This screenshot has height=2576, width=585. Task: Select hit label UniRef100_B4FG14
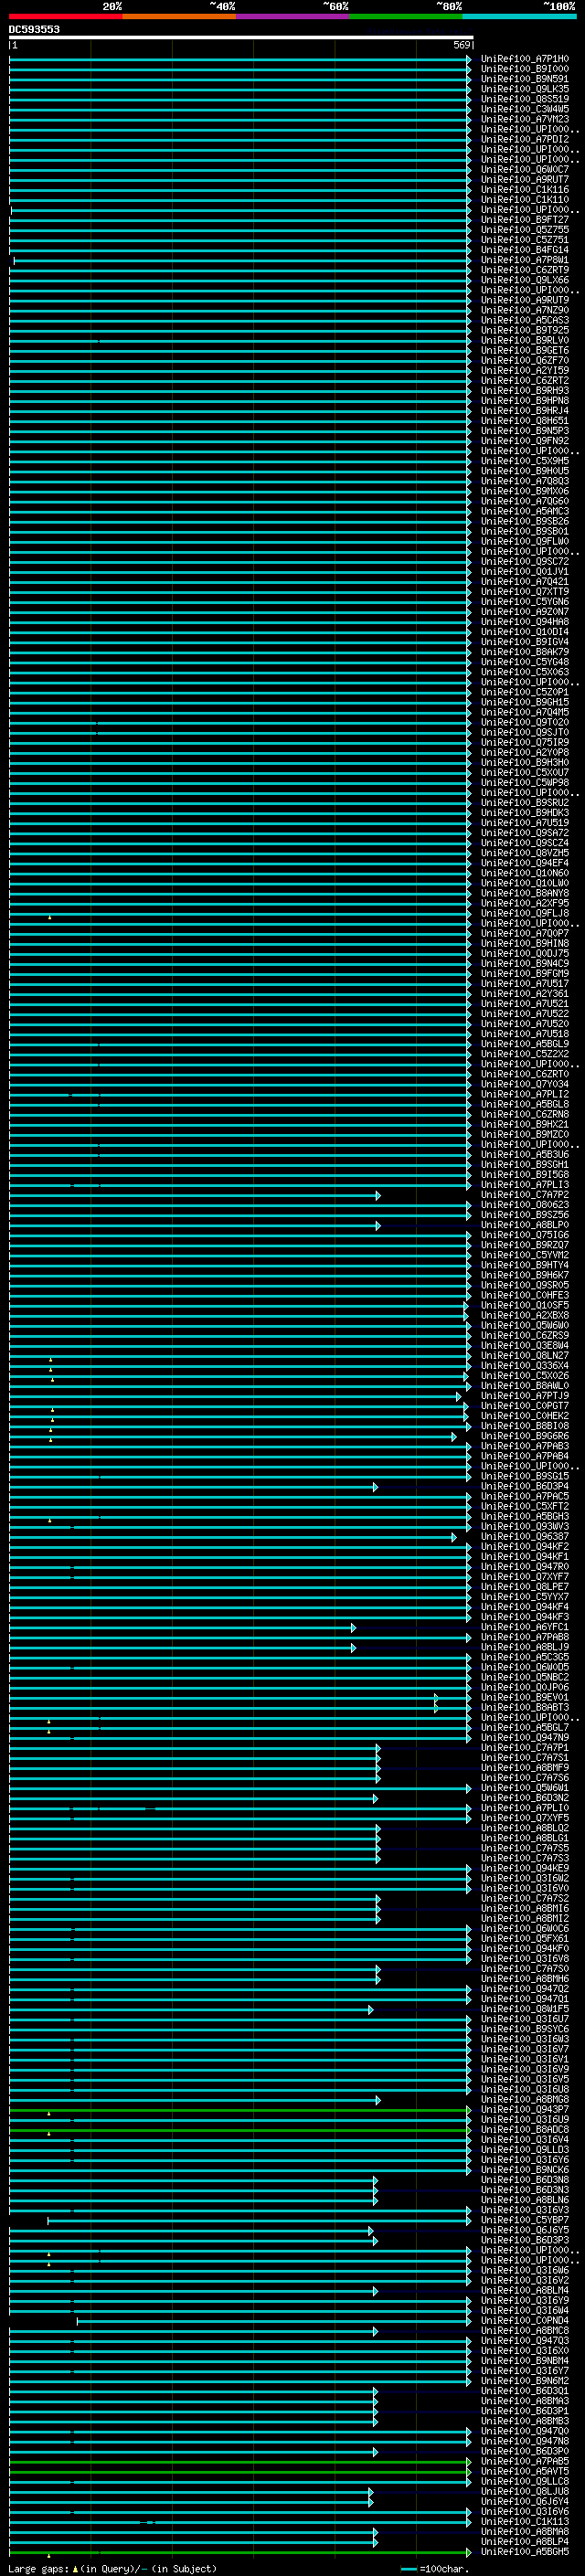[525, 250]
